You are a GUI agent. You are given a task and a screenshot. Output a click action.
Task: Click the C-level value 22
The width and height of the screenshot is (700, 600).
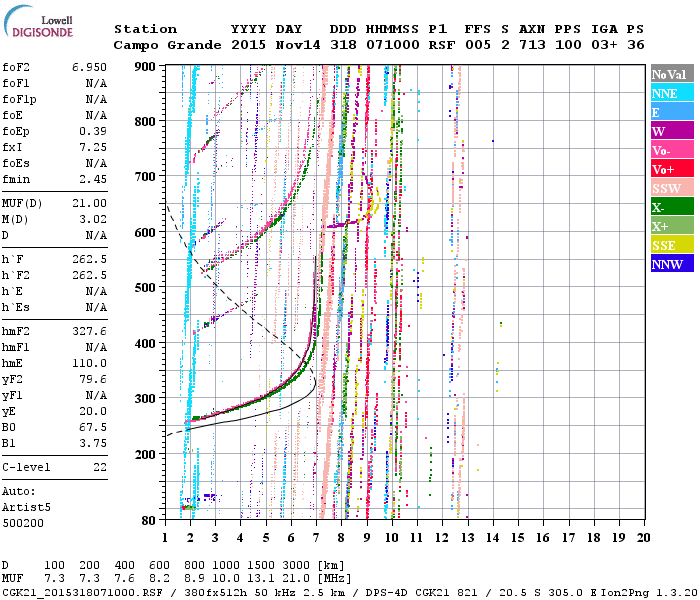100,467
